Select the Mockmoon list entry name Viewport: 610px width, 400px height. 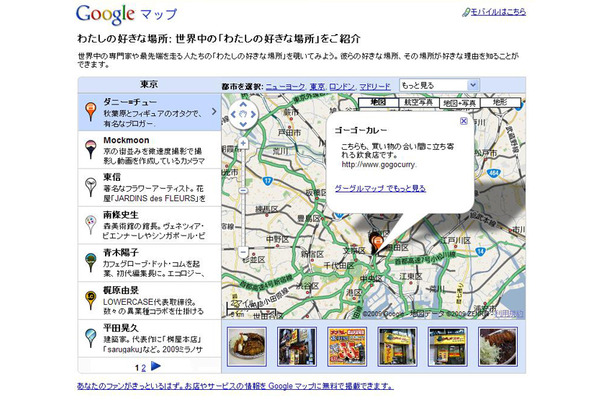[126, 140]
